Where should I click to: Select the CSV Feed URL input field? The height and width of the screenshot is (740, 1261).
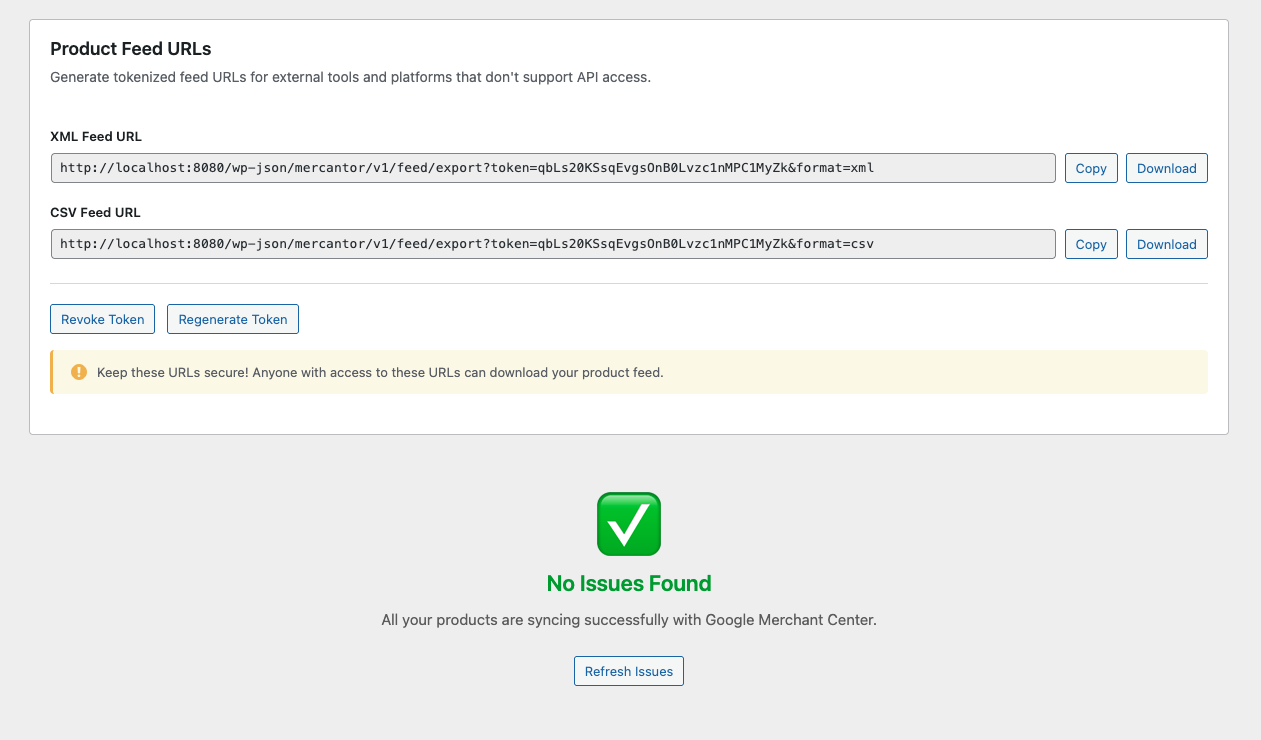tap(550, 244)
